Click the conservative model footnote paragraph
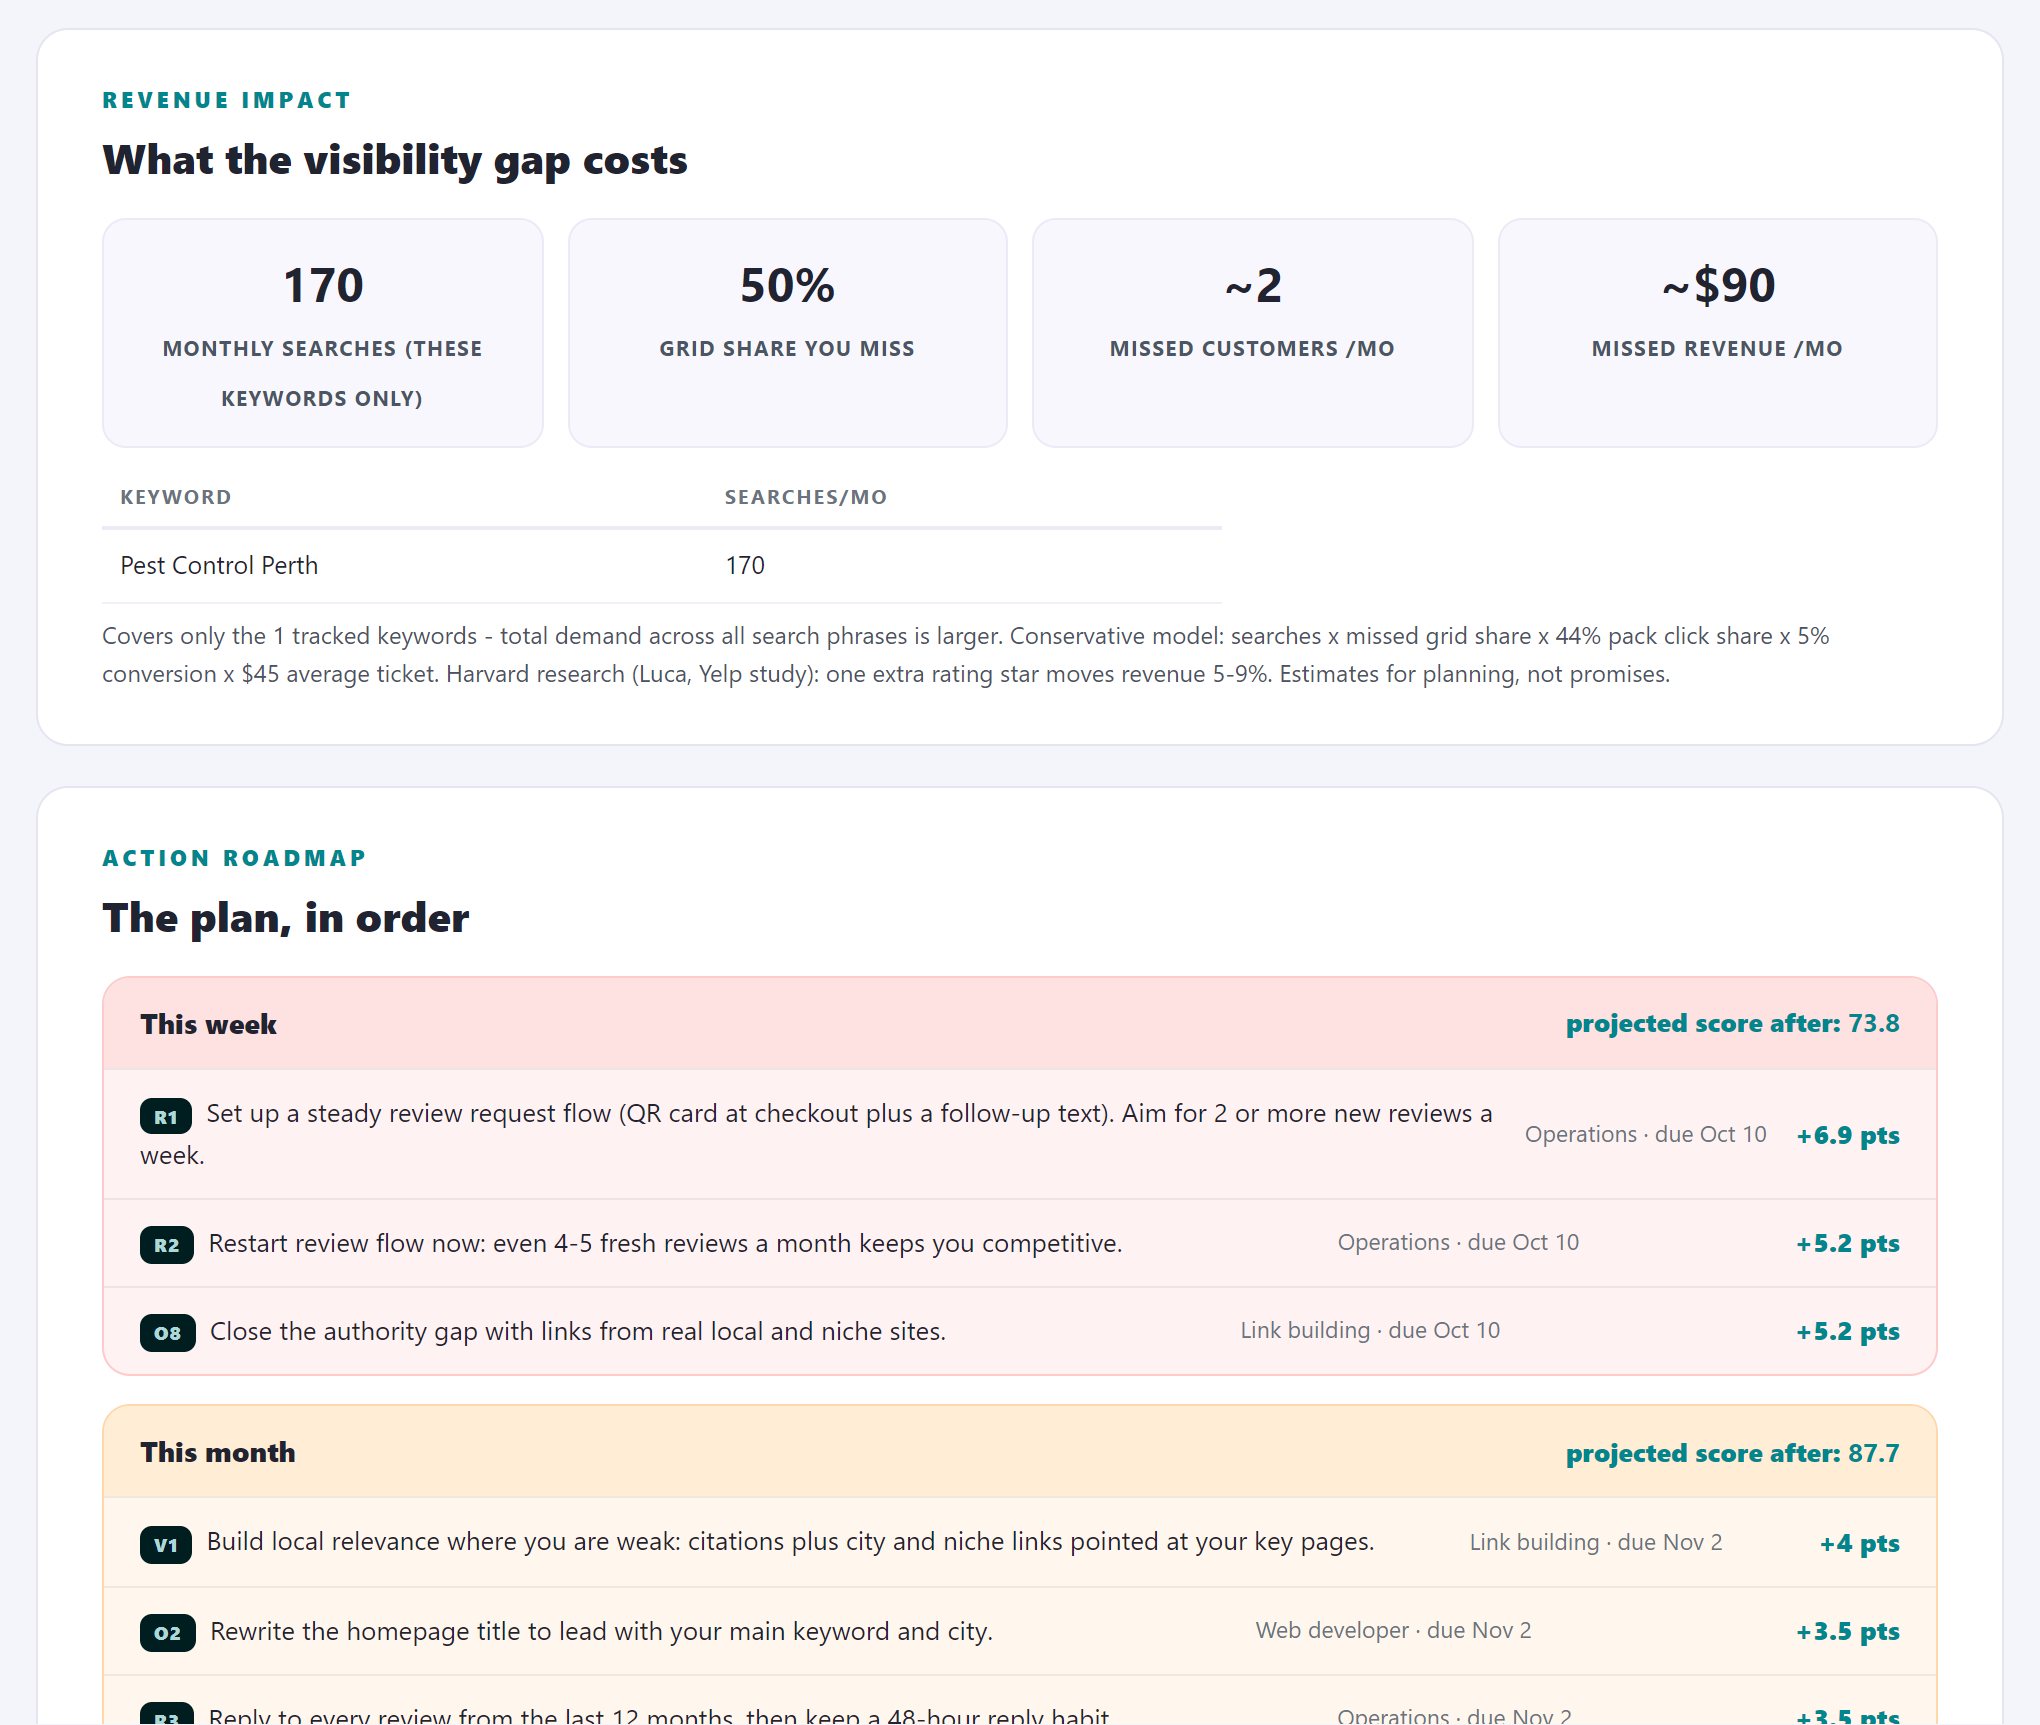Image resolution: width=2040 pixels, height=1725 pixels. pyautogui.click(x=966, y=655)
